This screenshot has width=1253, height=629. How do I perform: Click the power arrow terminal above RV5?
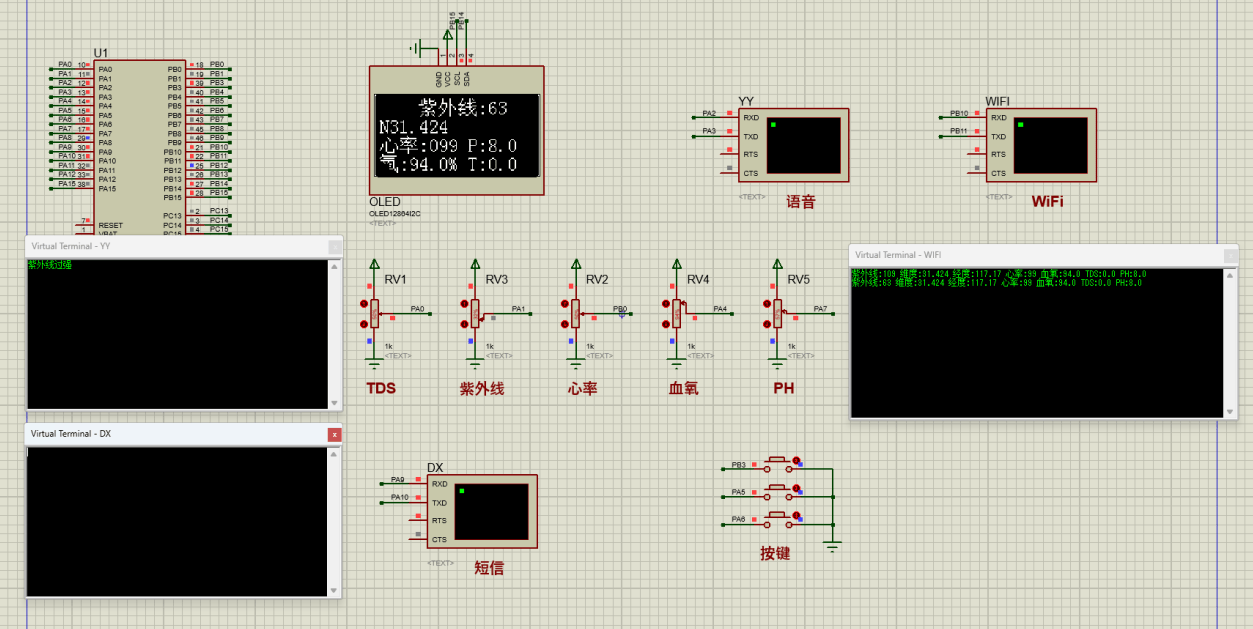coord(778,265)
